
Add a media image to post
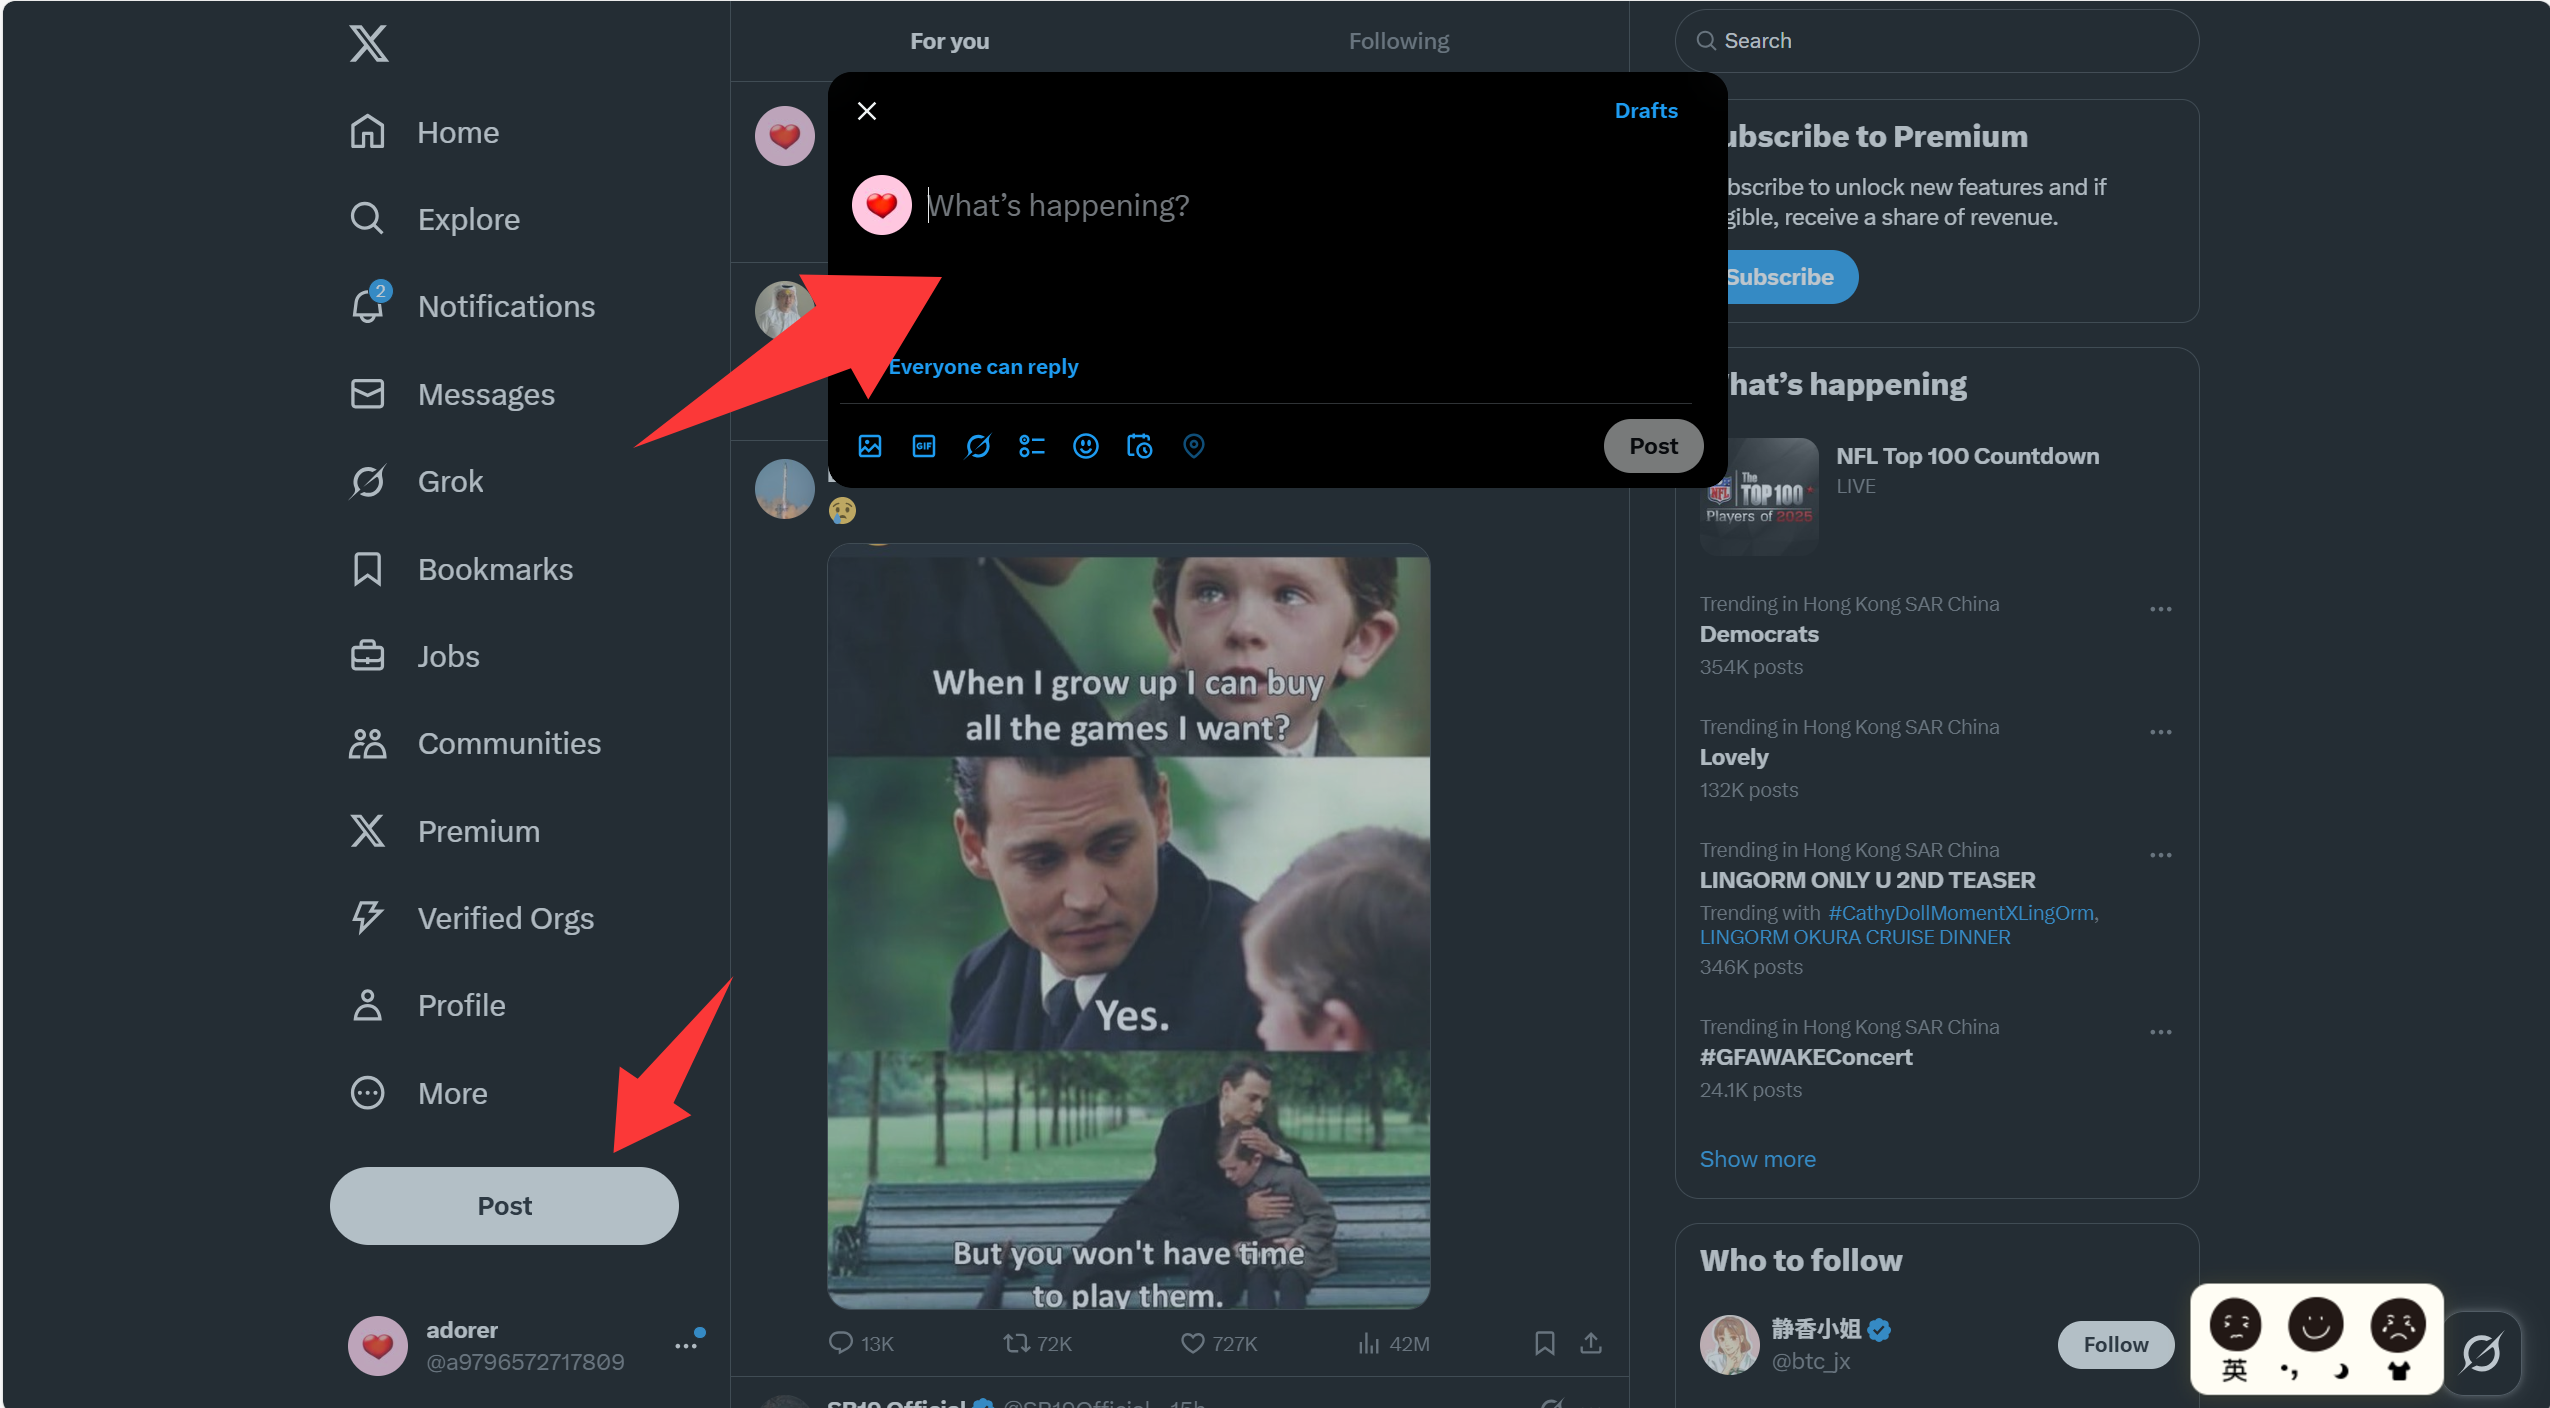(x=869, y=446)
